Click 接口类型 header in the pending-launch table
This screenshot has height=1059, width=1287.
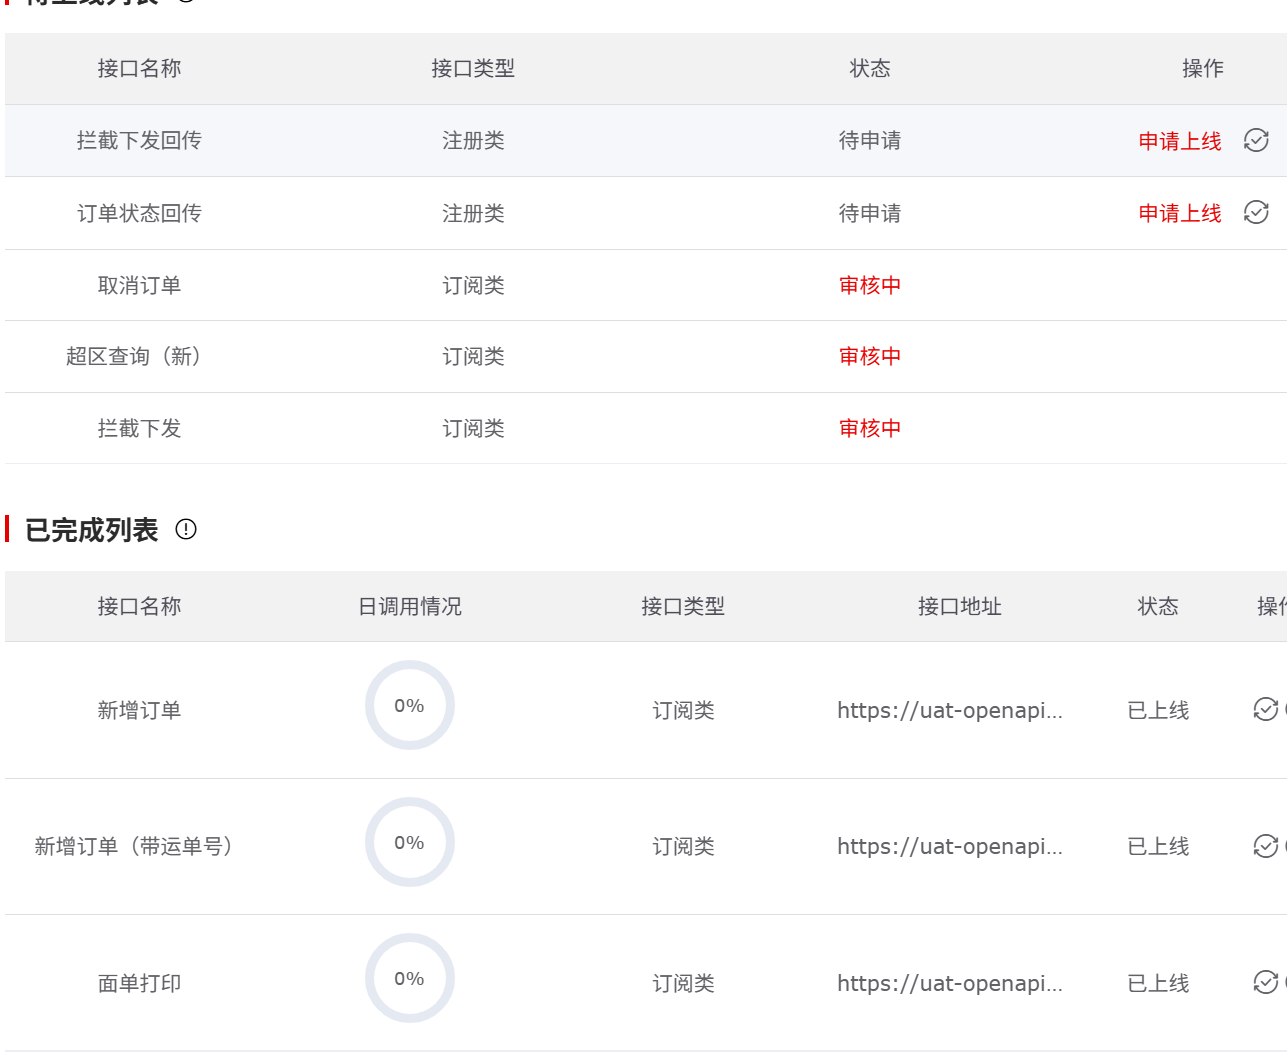coord(473,68)
